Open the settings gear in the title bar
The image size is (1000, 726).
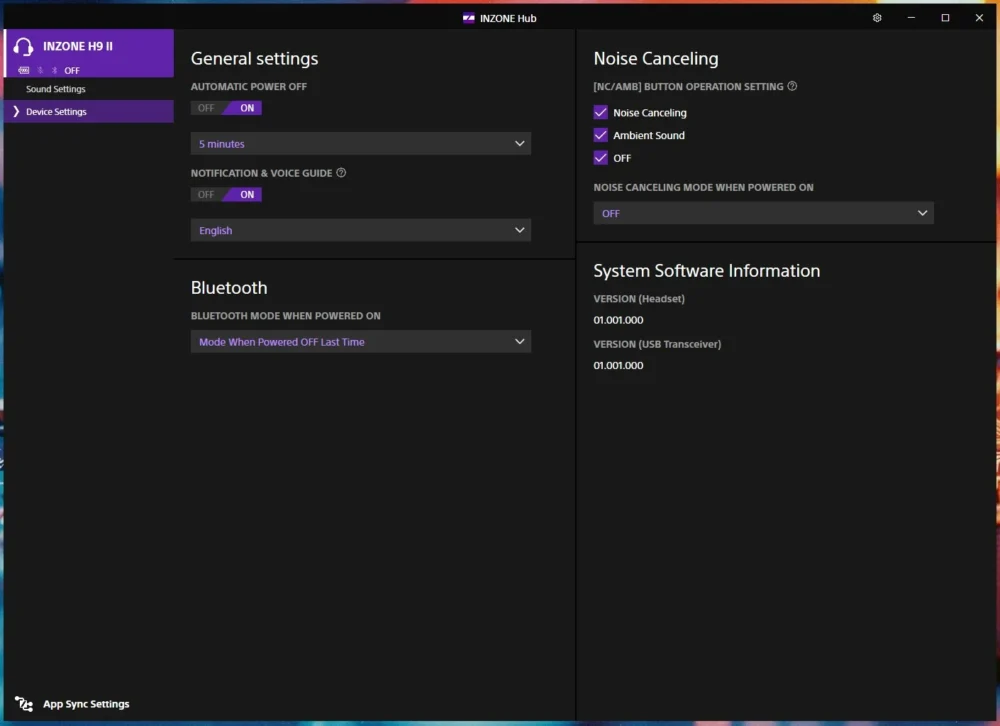coord(877,18)
